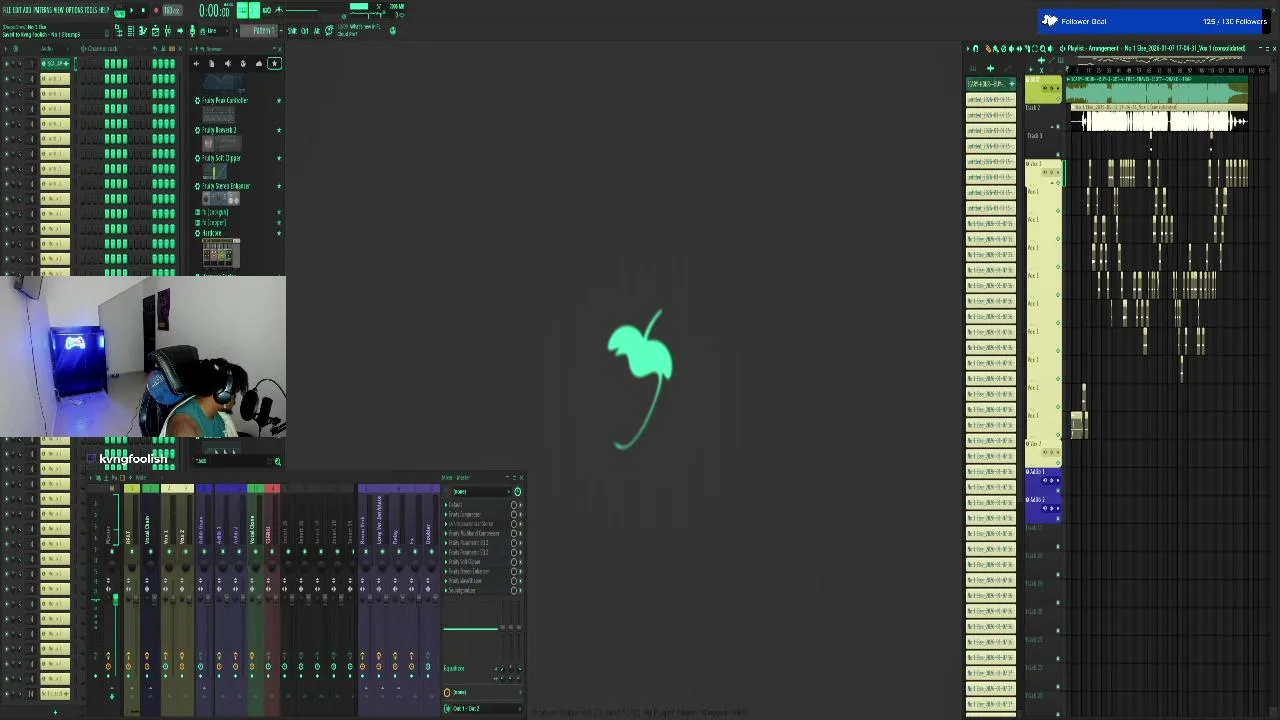Screen dimensions: 1280x720
Task: Click the round icon at far right of the news panel
Action: point(393,31)
